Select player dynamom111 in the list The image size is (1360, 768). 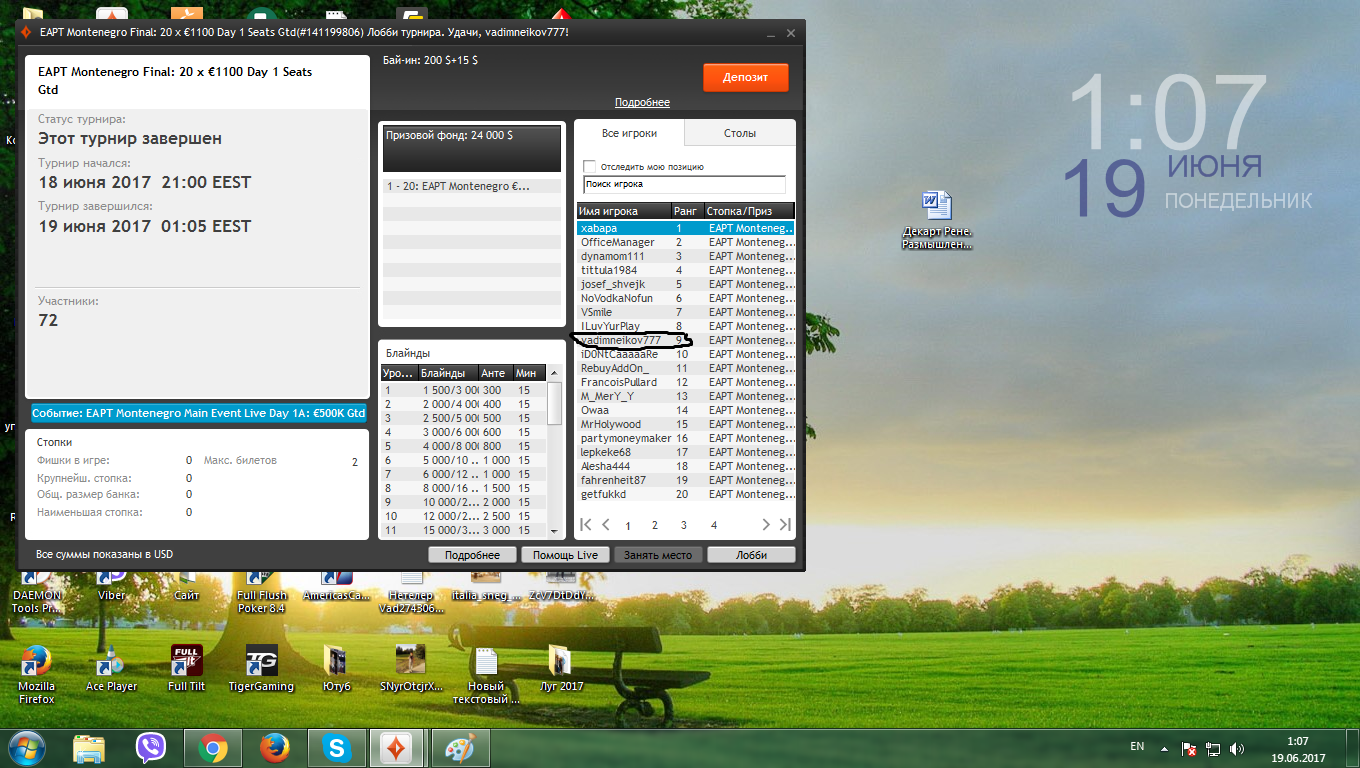(686, 256)
